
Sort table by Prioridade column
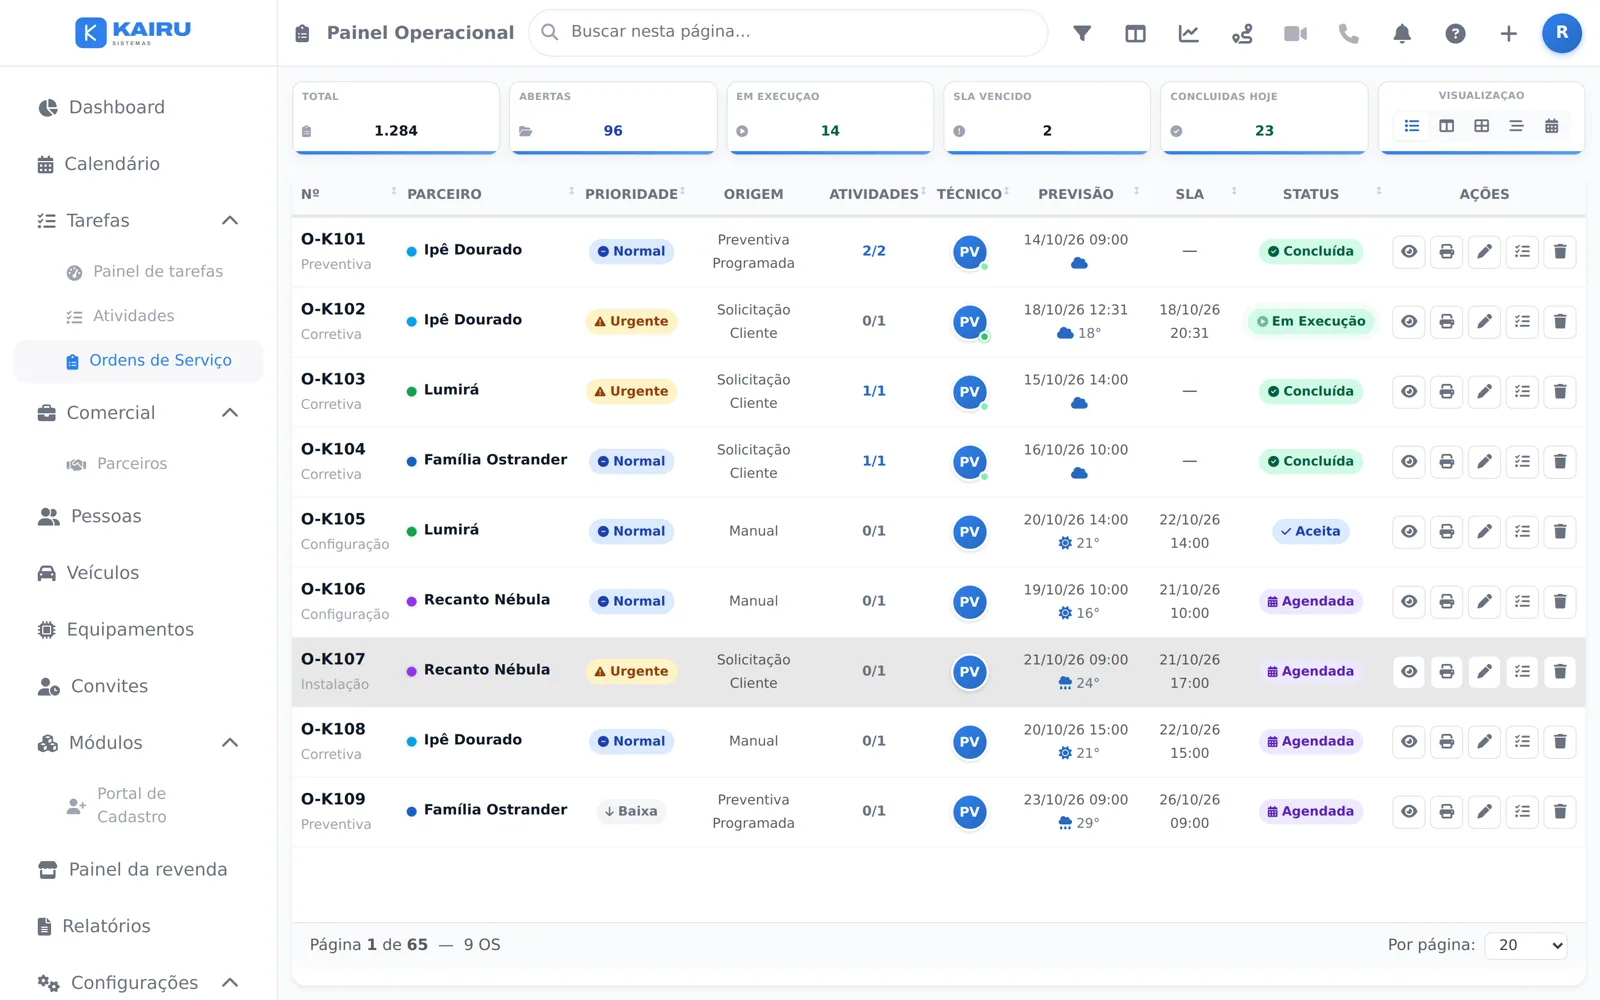pos(634,194)
